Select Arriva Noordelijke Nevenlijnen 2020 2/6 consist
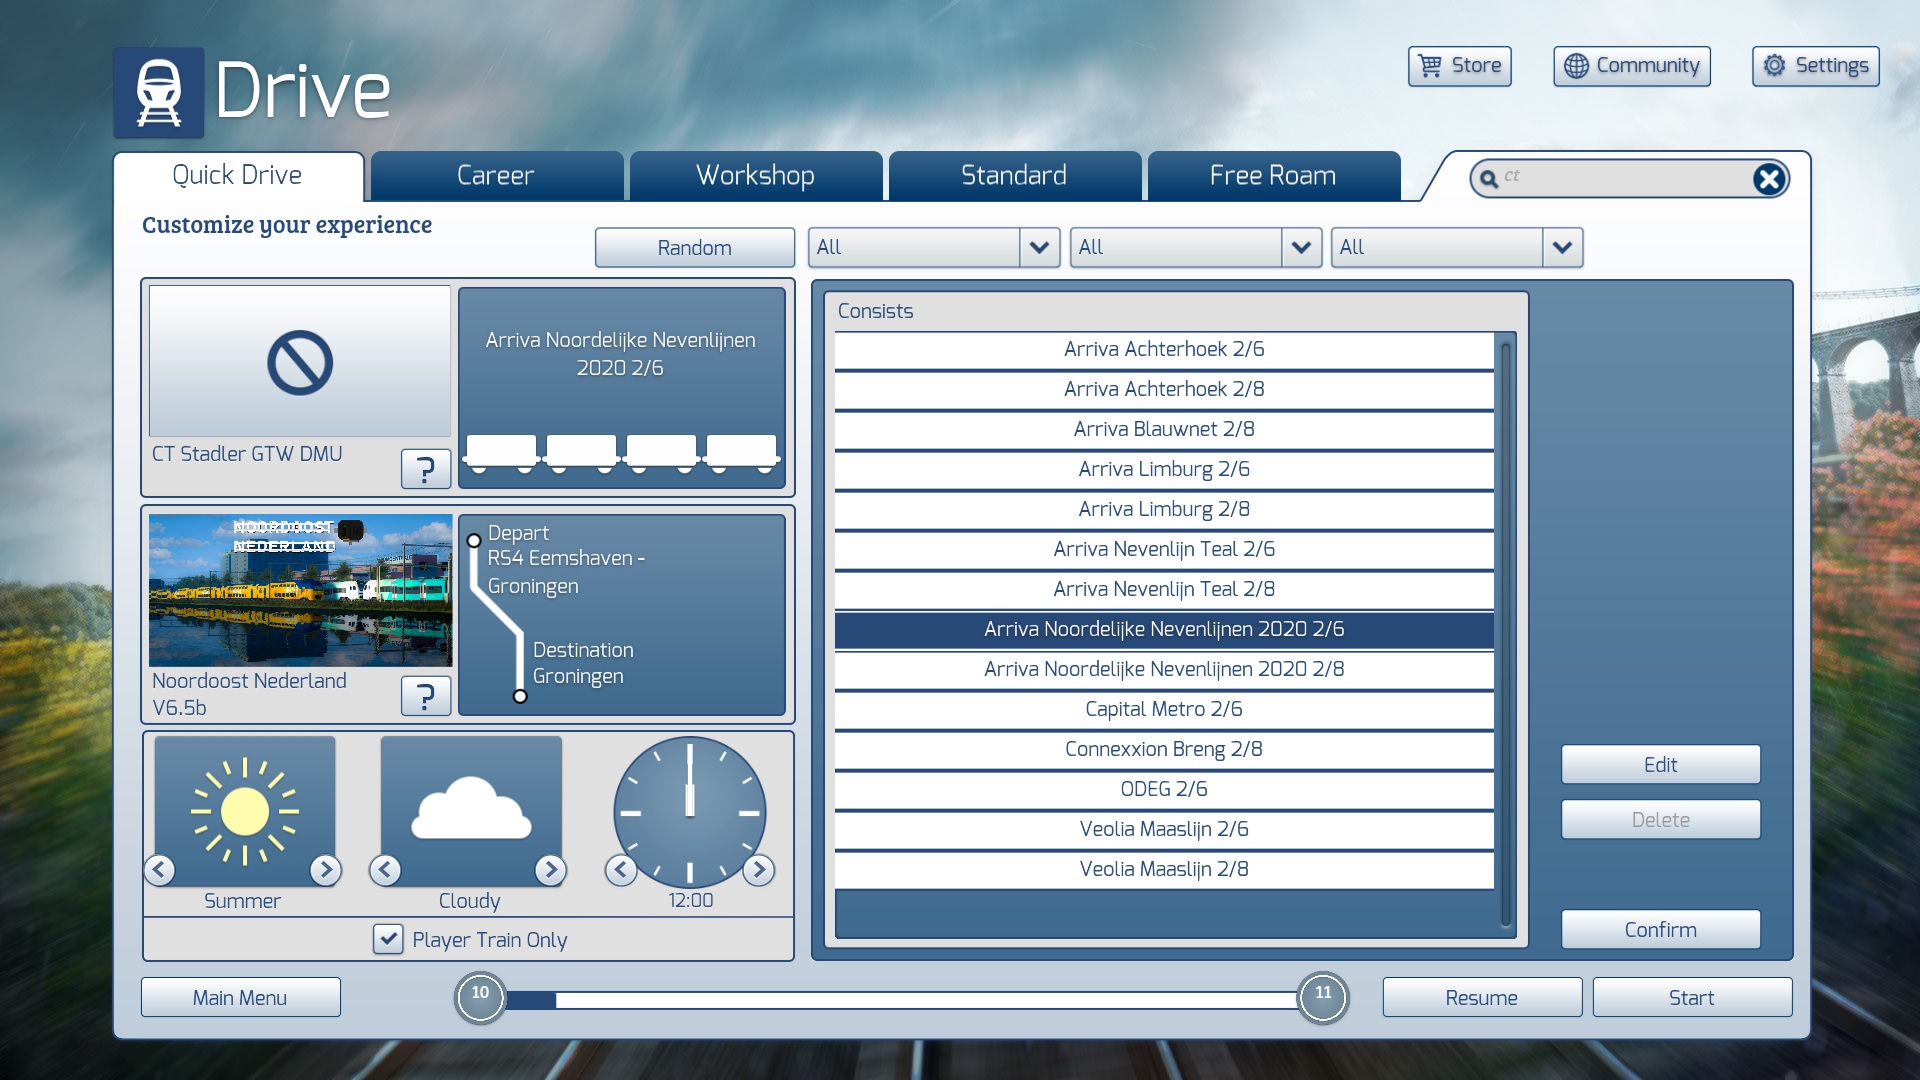1920x1080 pixels. click(x=1164, y=629)
